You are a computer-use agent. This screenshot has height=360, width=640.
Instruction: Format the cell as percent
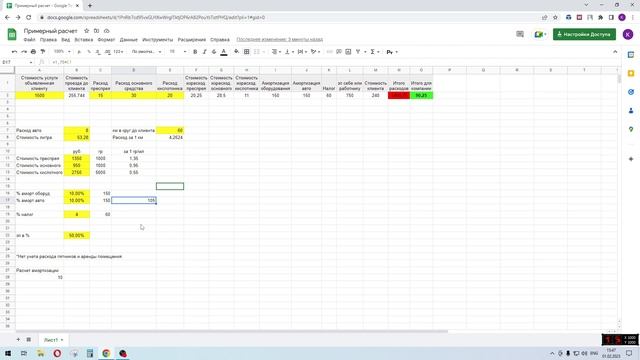(89, 52)
